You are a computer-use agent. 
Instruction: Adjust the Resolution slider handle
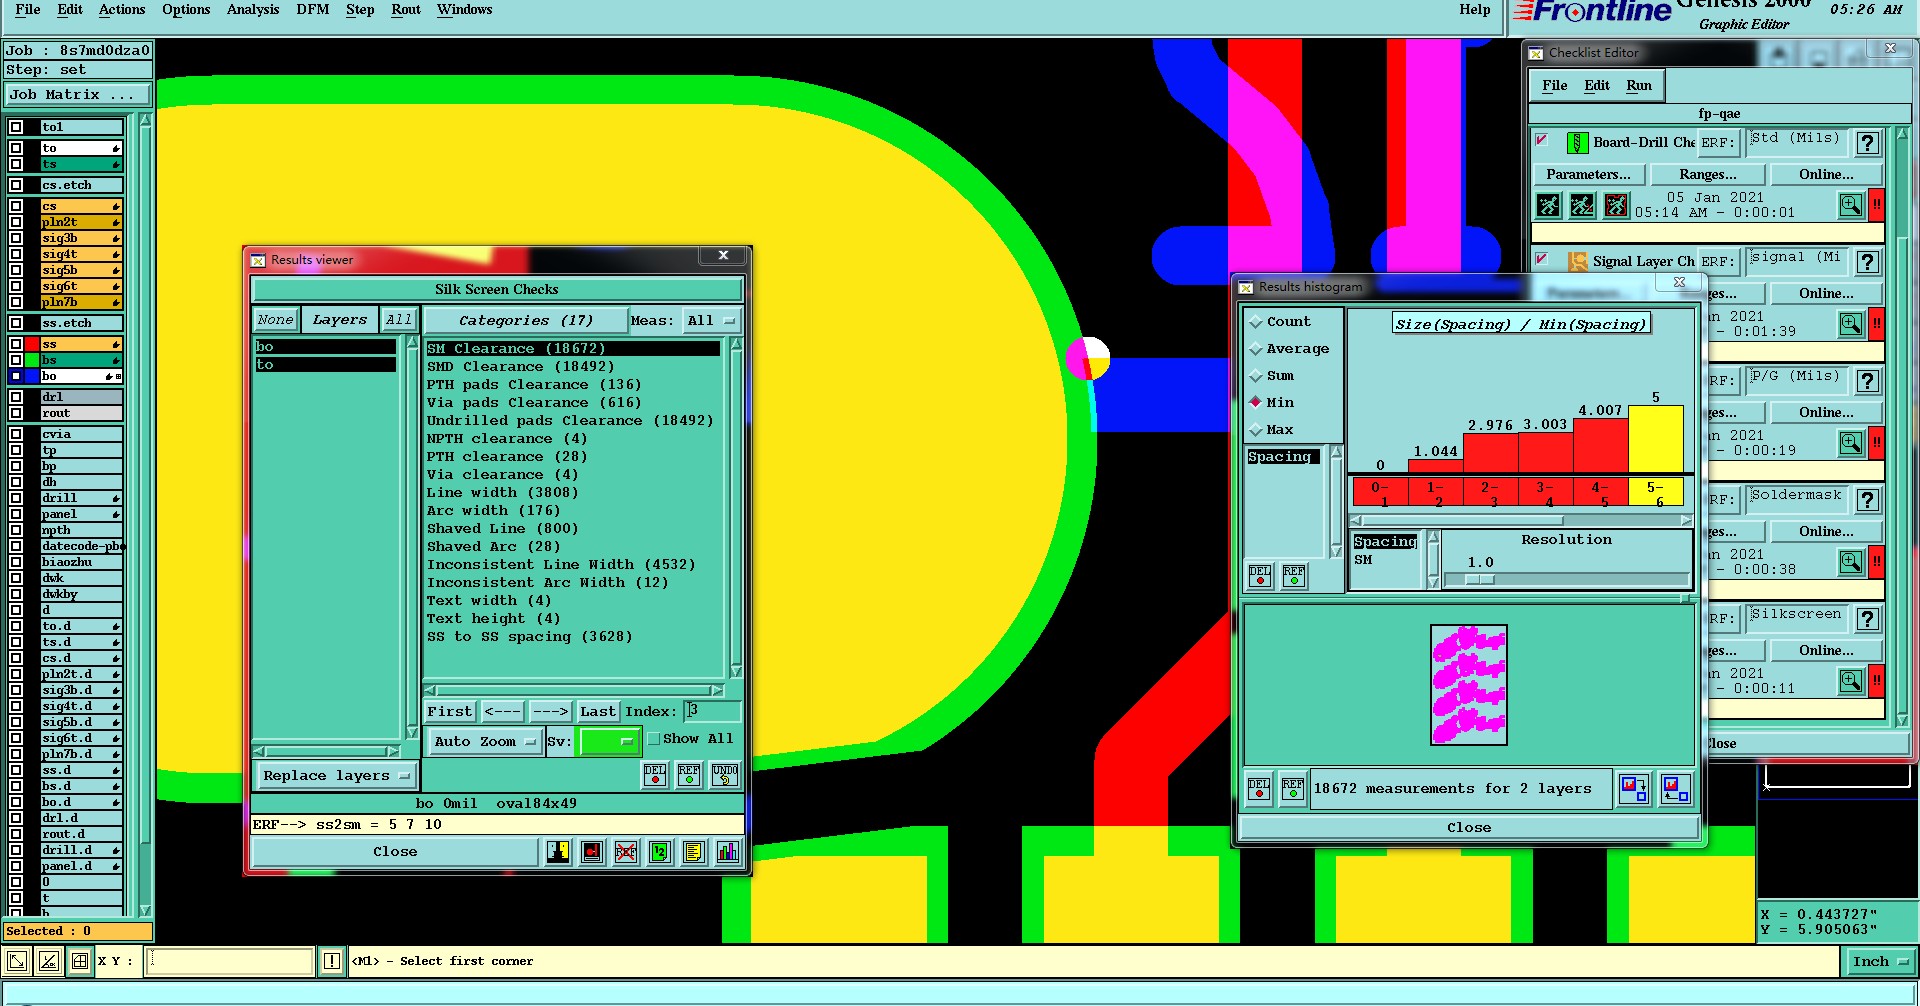pyautogui.click(x=1481, y=579)
